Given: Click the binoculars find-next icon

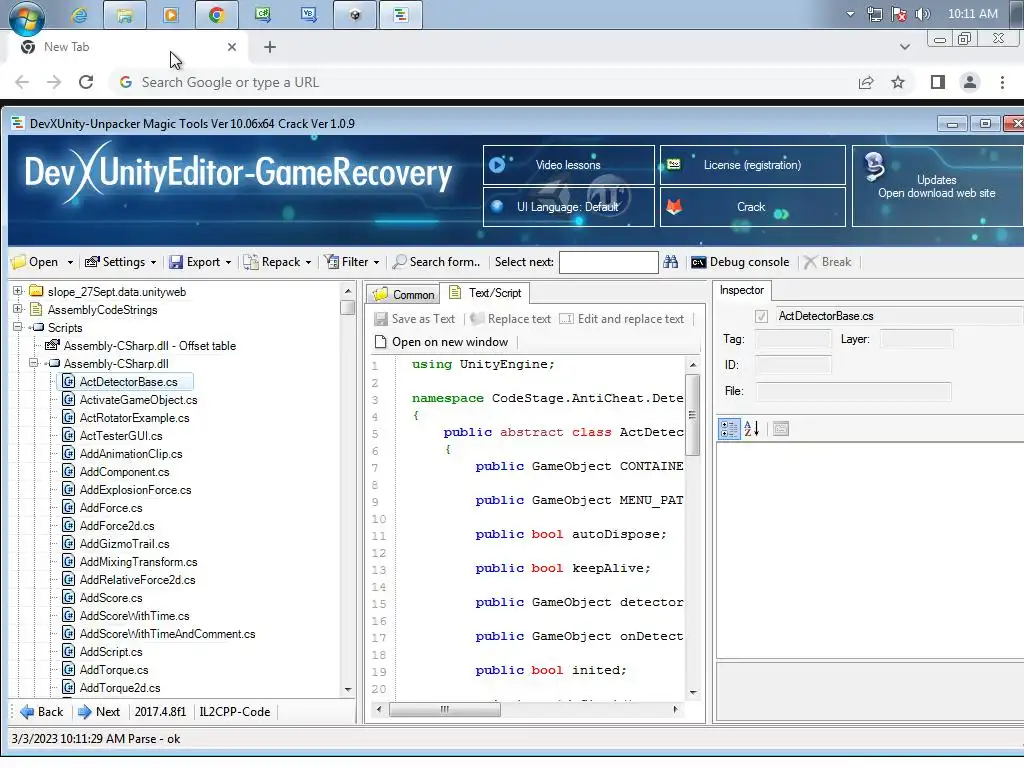Looking at the screenshot, I should (671, 262).
